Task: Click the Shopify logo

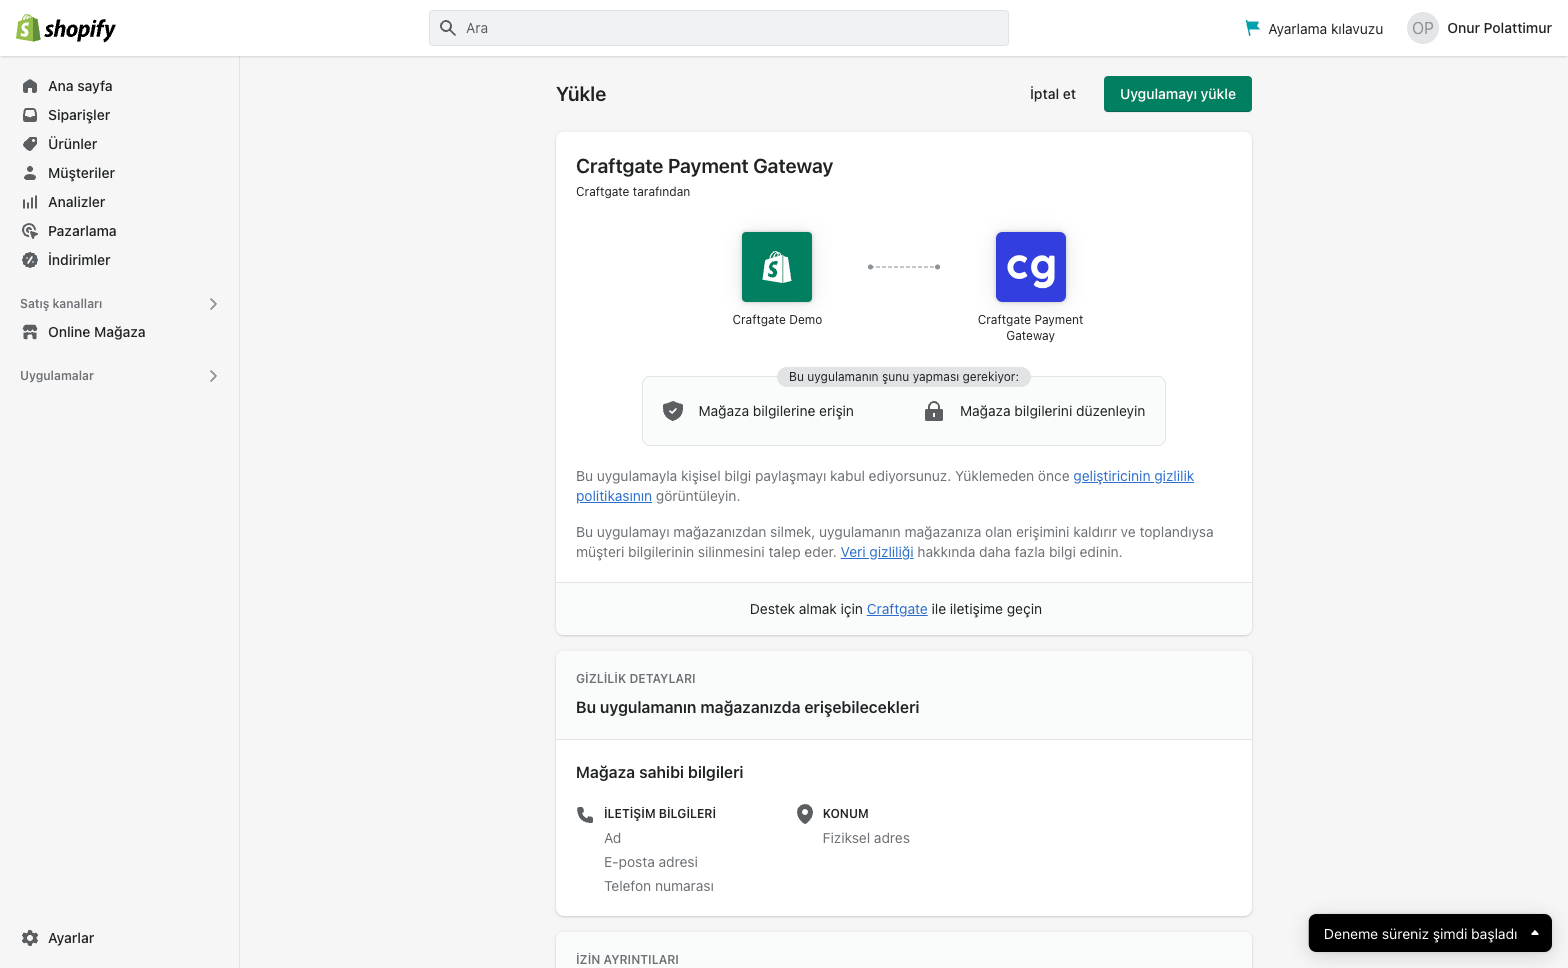Action: click(66, 28)
